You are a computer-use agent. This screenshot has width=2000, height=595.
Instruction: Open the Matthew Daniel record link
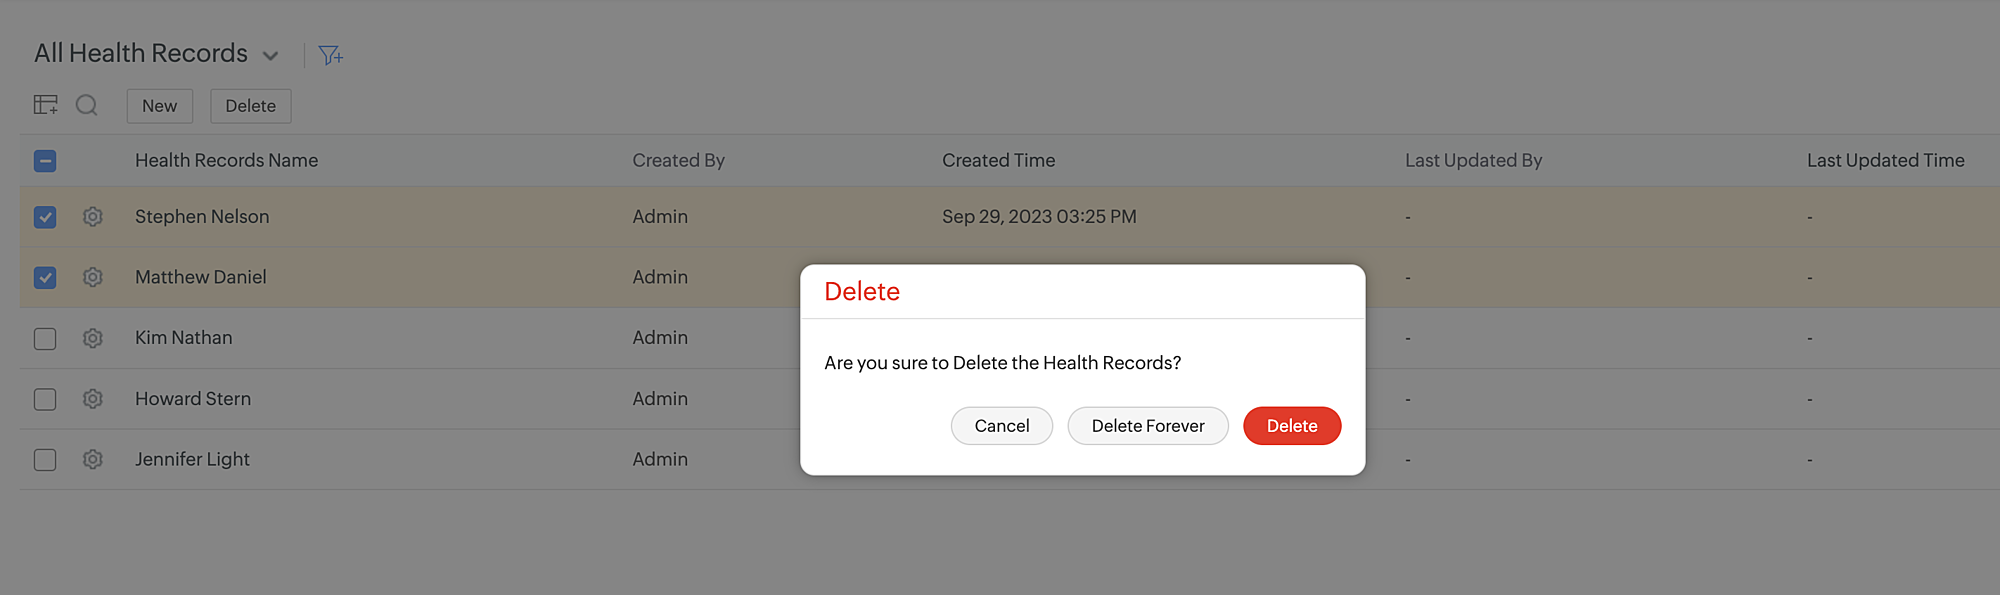tap(200, 277)
